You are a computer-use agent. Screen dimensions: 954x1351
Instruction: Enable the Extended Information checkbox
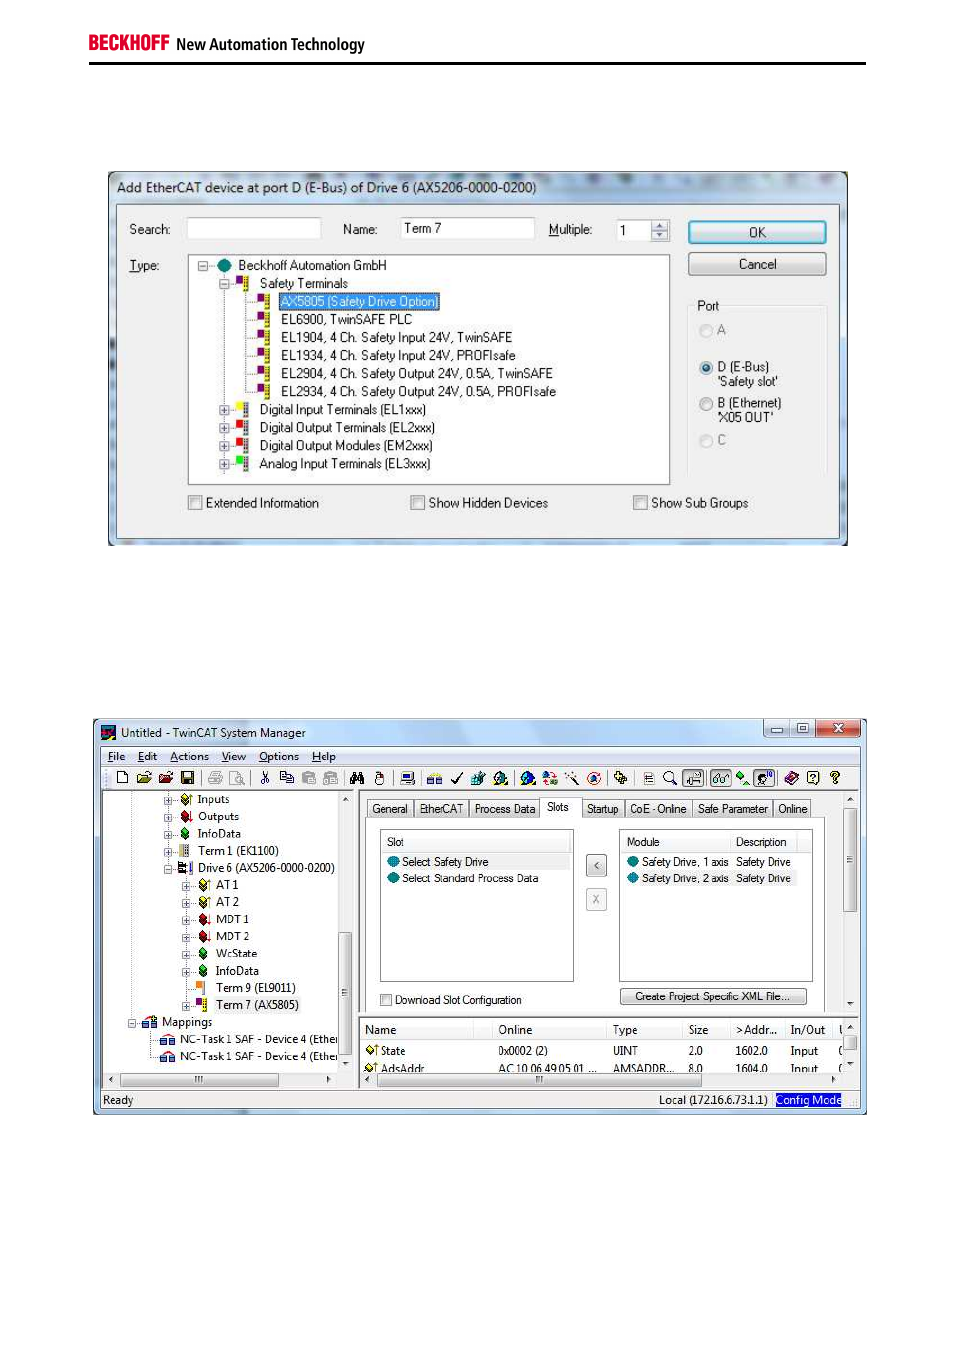195,503
